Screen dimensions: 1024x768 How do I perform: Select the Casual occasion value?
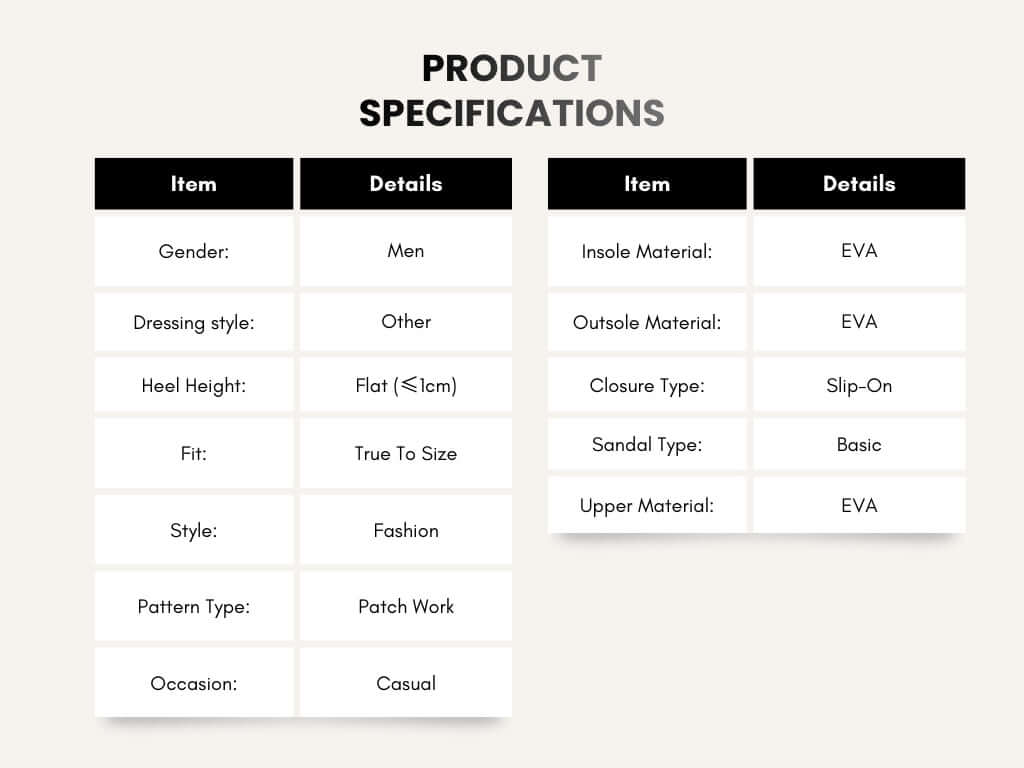(x=405, y=684)
